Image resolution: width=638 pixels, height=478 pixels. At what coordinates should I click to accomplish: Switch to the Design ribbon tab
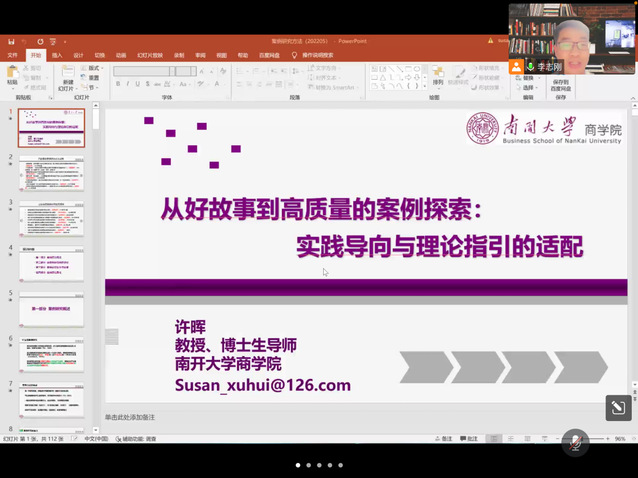(78, 55)
